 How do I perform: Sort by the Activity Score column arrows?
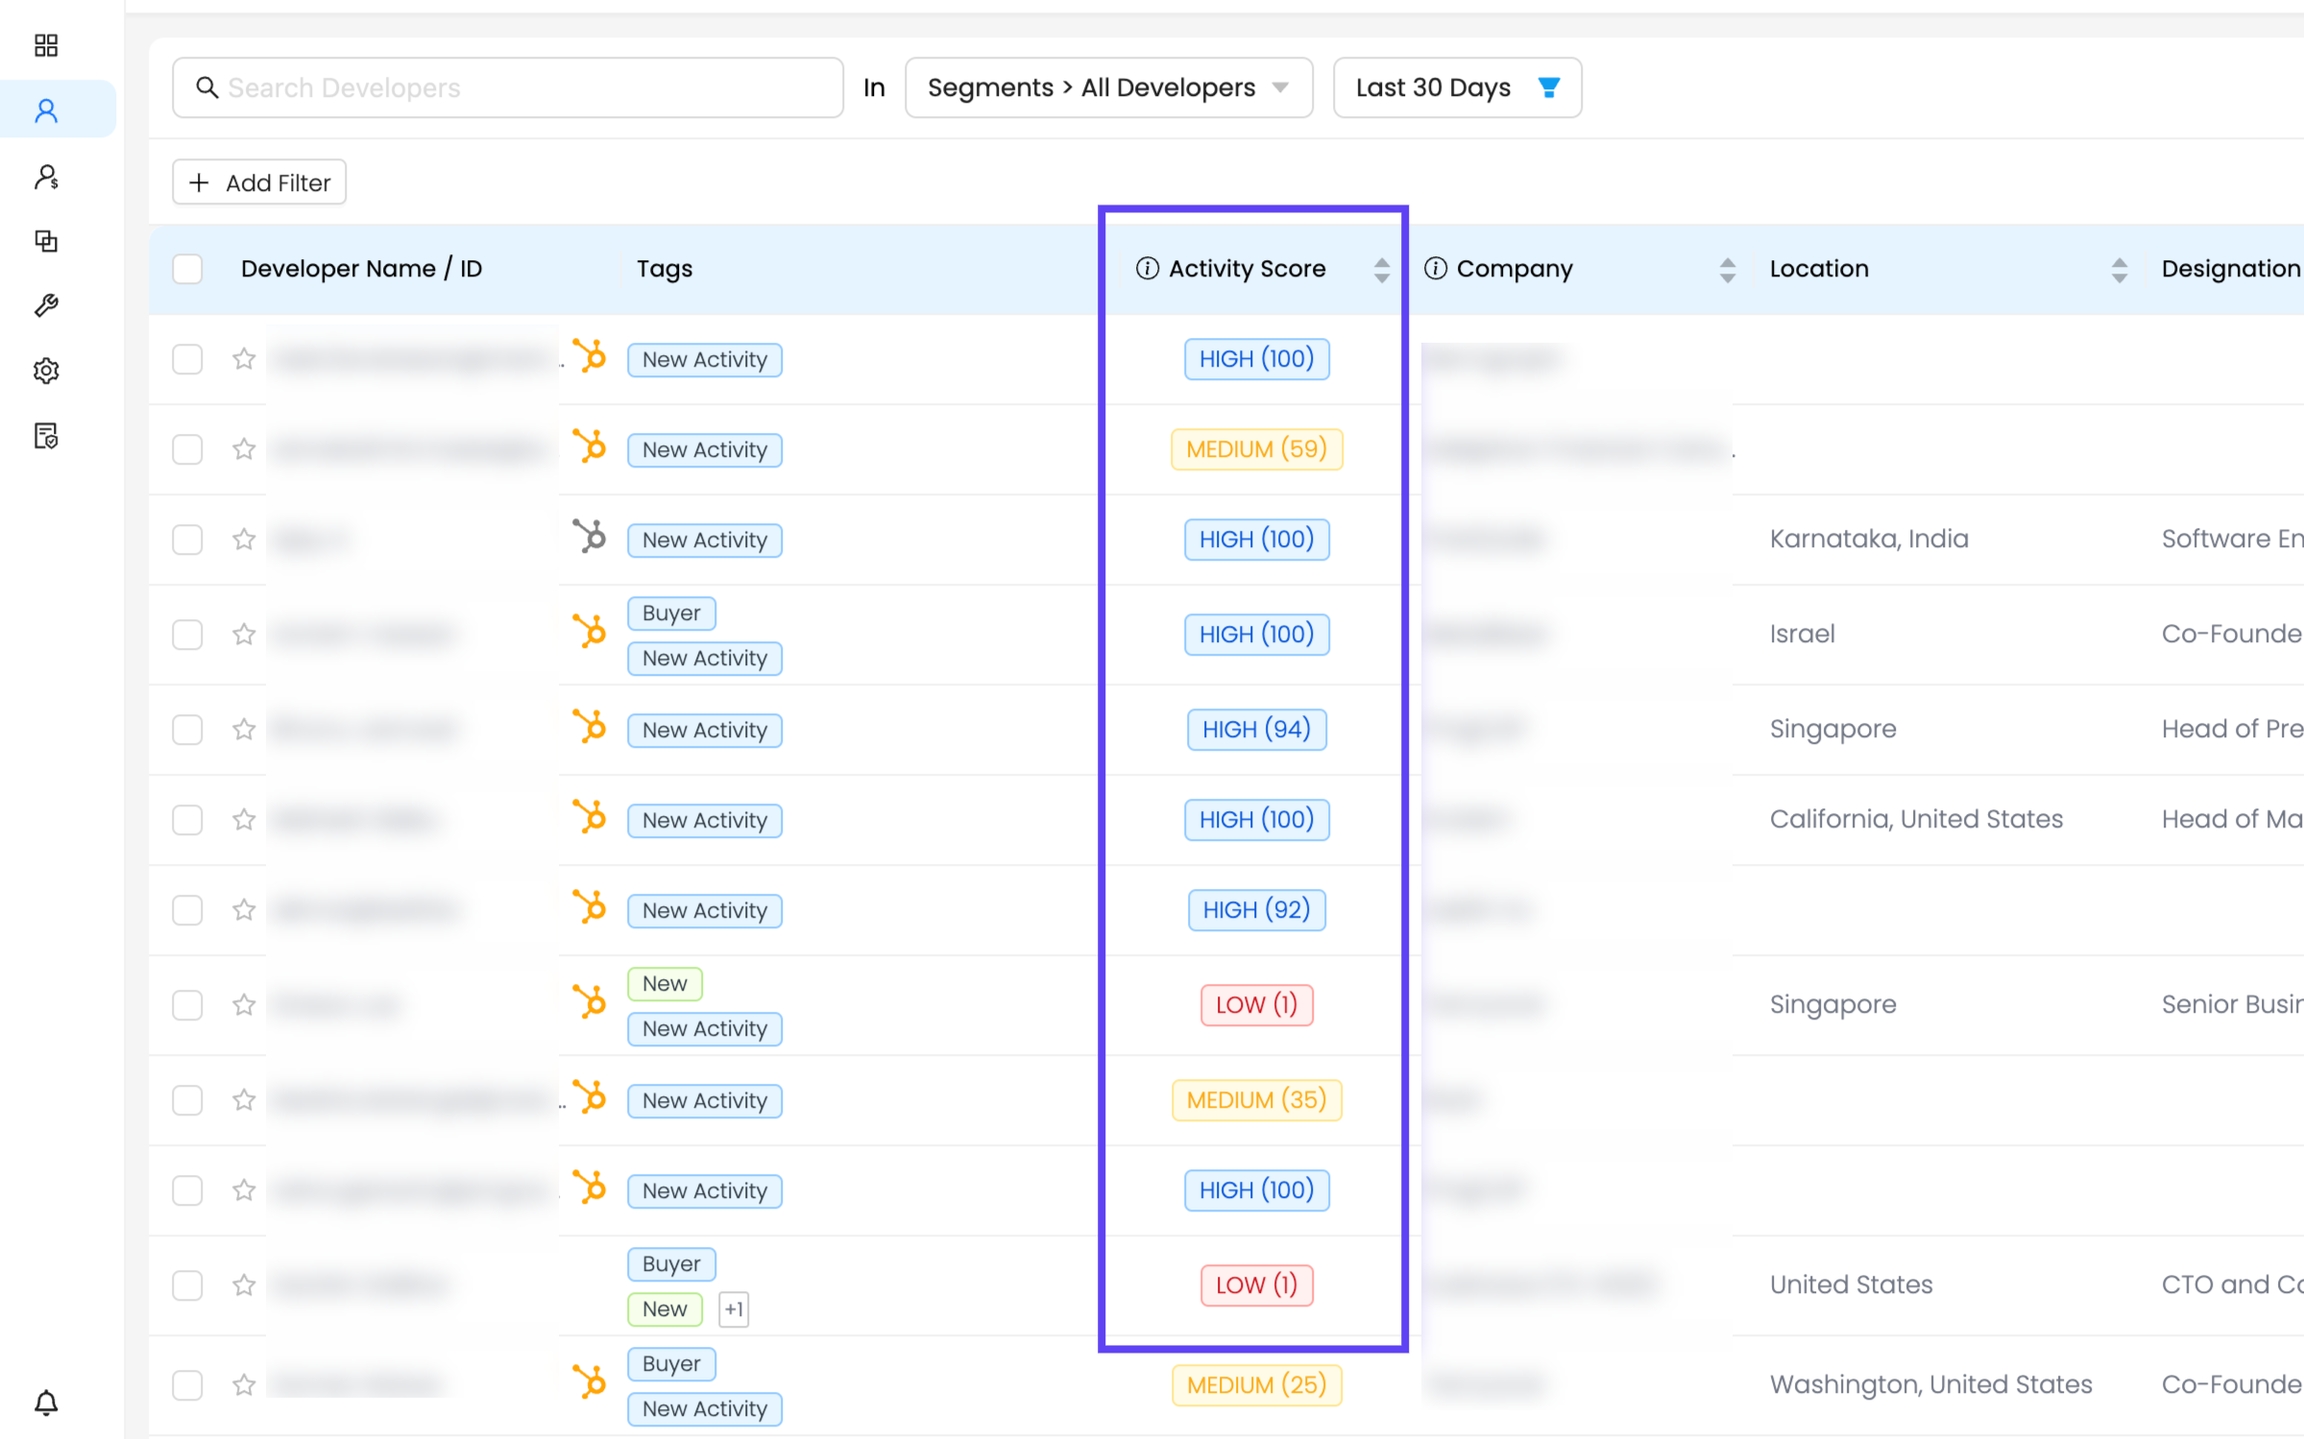coord(1381,269)
